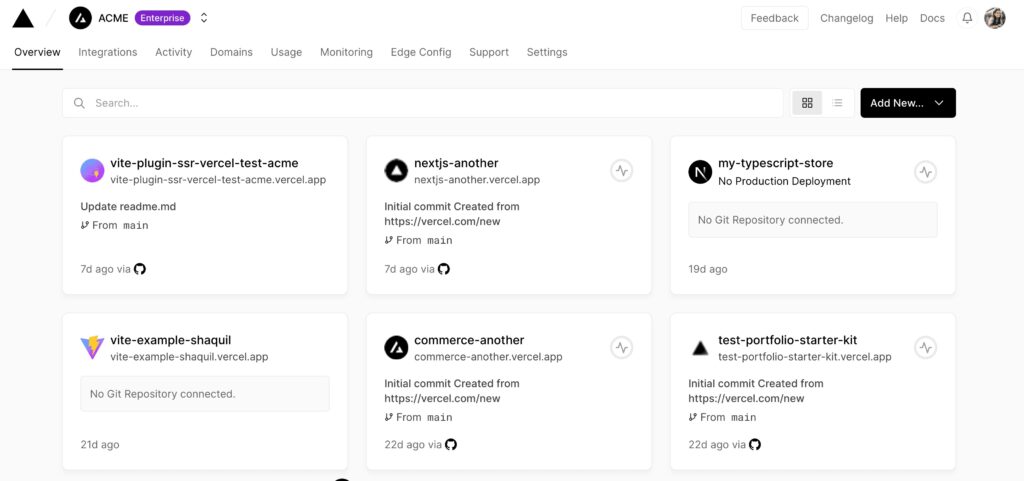
Task: Visit vite-example-shaquil.vercel.app URL
Action: [x=189, y=357]
